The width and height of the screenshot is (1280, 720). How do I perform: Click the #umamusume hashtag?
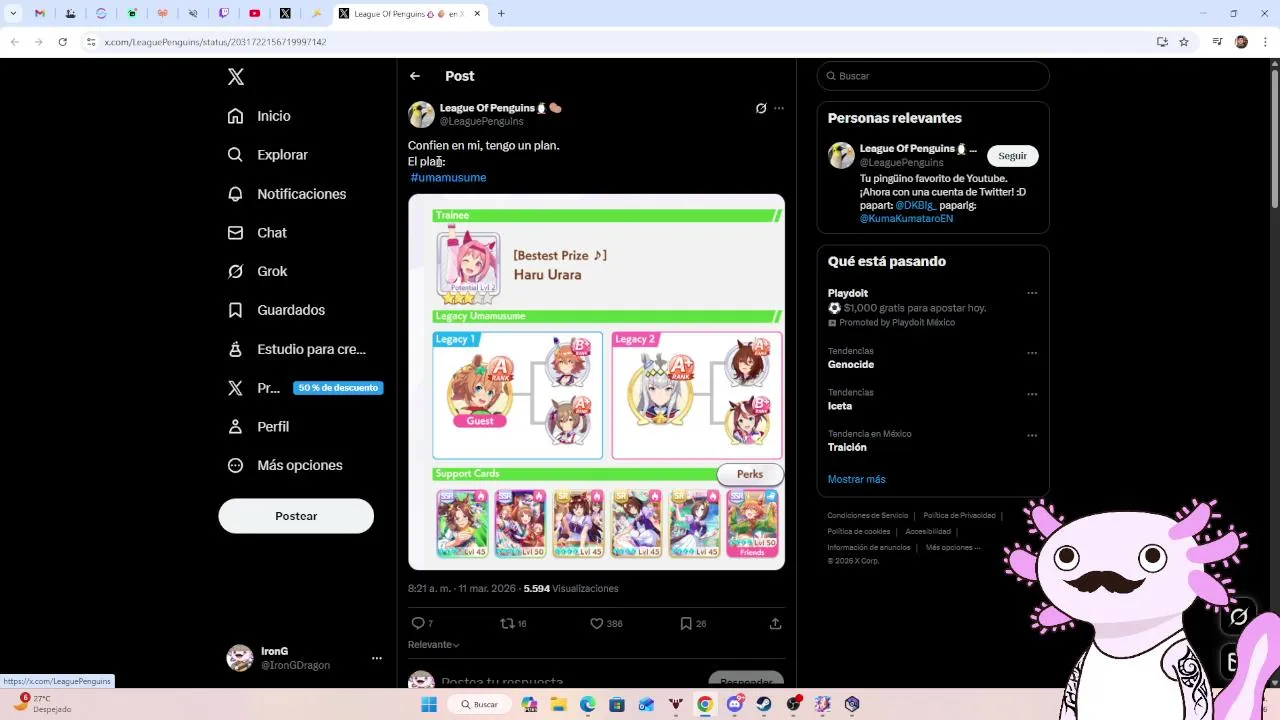(448, 177)
